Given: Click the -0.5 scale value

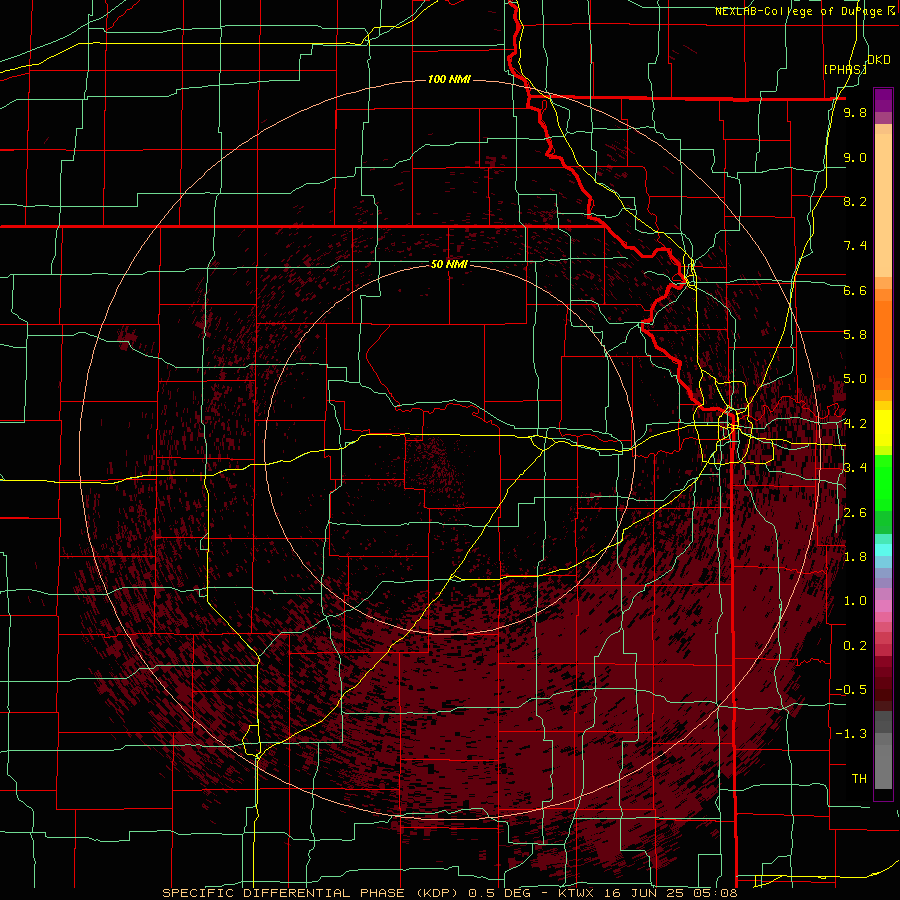Looking at the screenshot, I should click(852, 690).
